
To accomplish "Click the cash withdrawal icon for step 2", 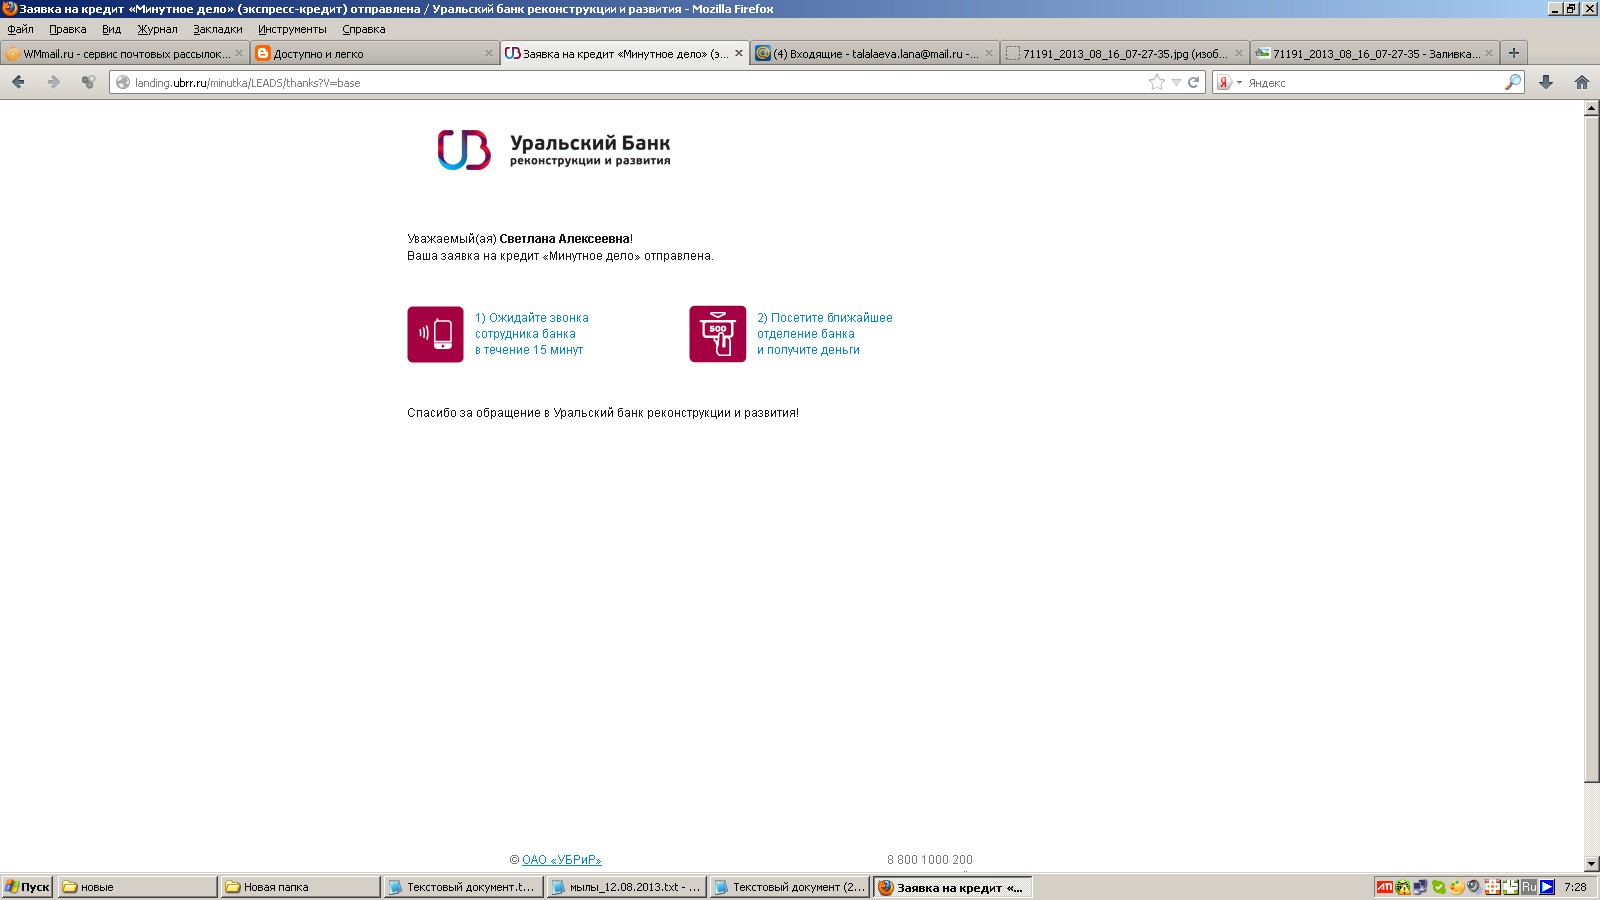I will click(x=717, y=334).
